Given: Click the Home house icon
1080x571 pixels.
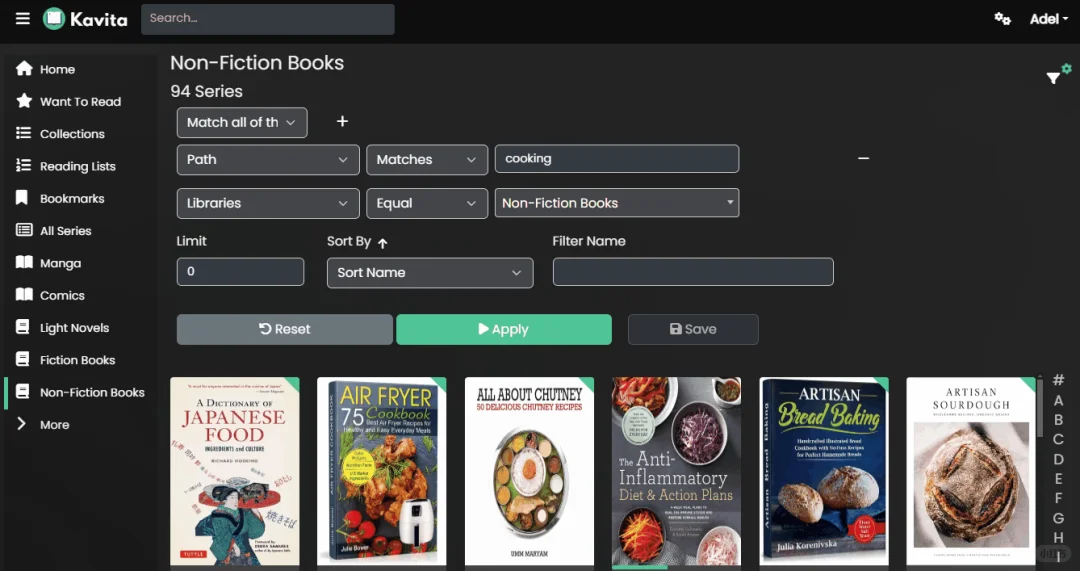Looking at the screenshot, I should pos(24,68).
